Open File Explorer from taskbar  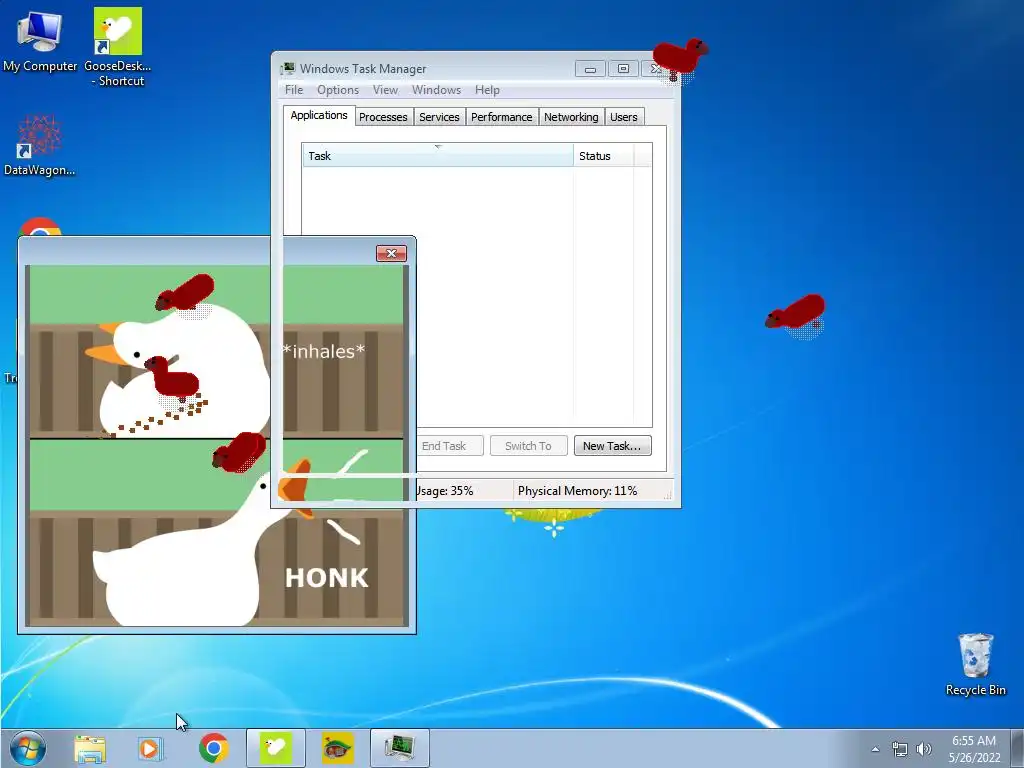[x=90, y=748]
